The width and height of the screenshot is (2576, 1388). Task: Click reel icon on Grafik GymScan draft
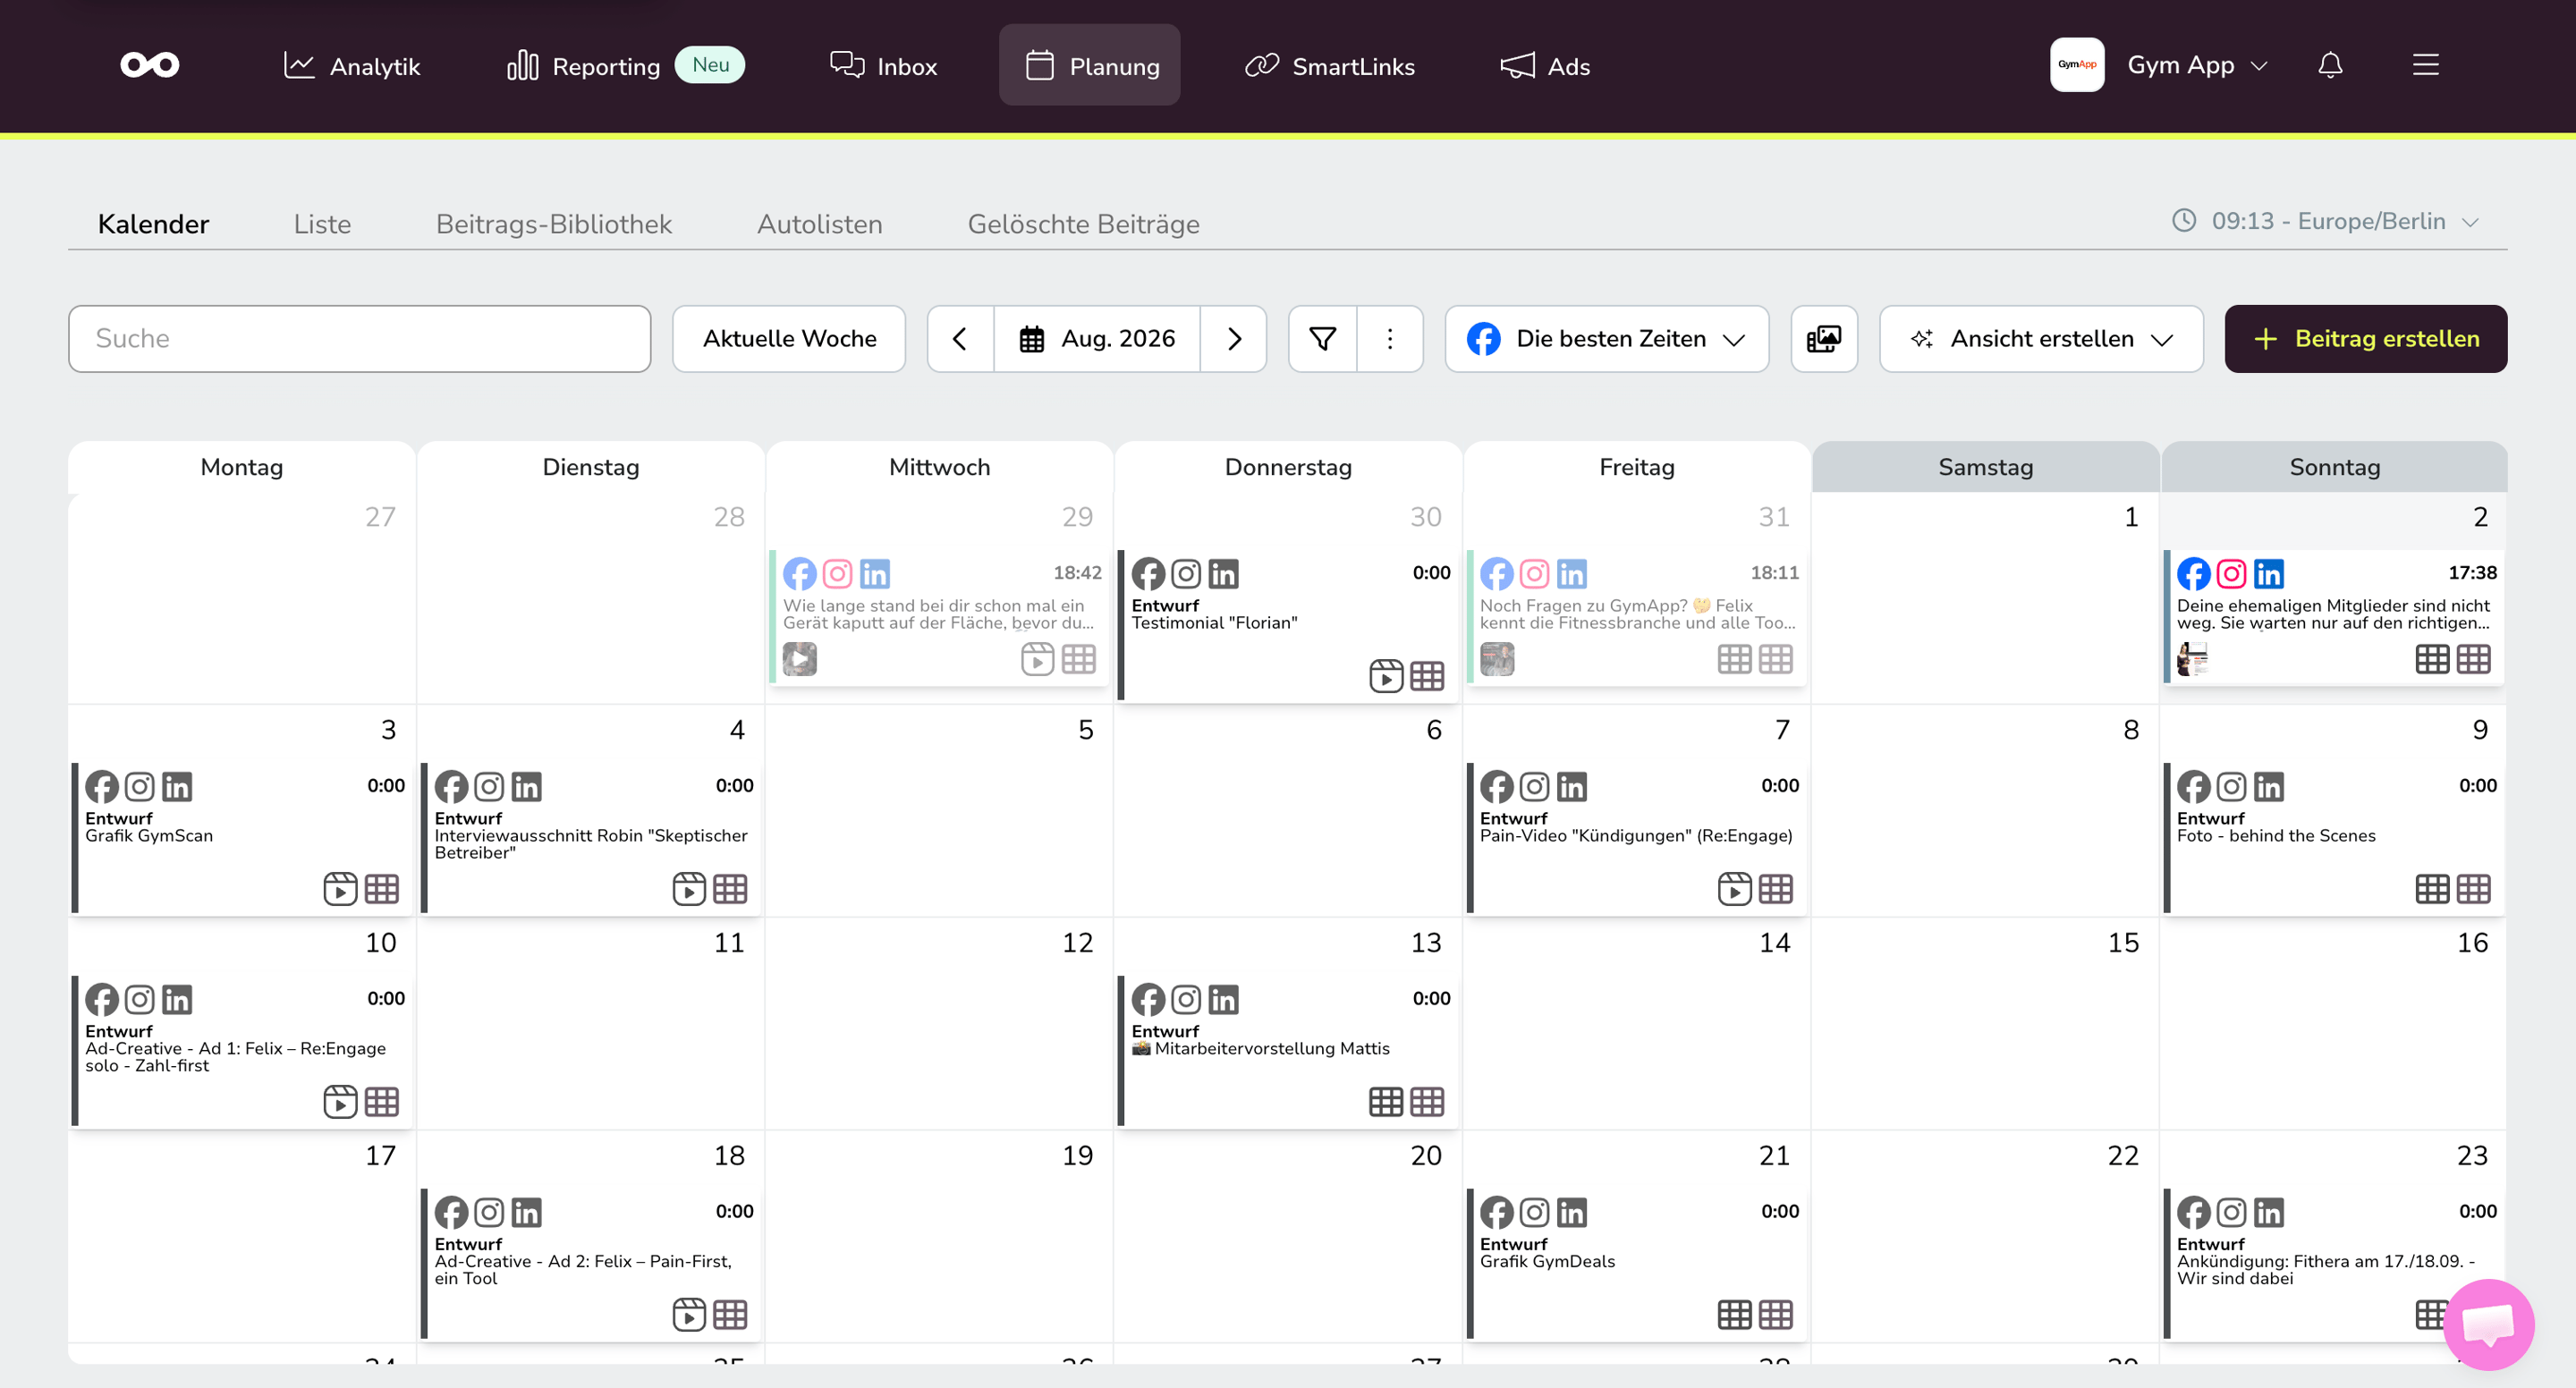(340, 889)
